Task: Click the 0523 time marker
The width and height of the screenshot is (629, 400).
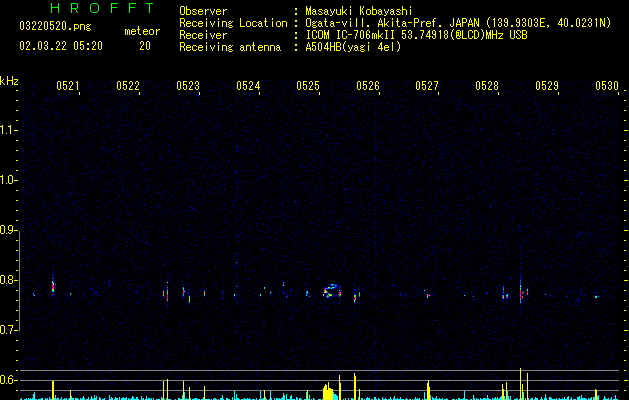Action: 188,86
